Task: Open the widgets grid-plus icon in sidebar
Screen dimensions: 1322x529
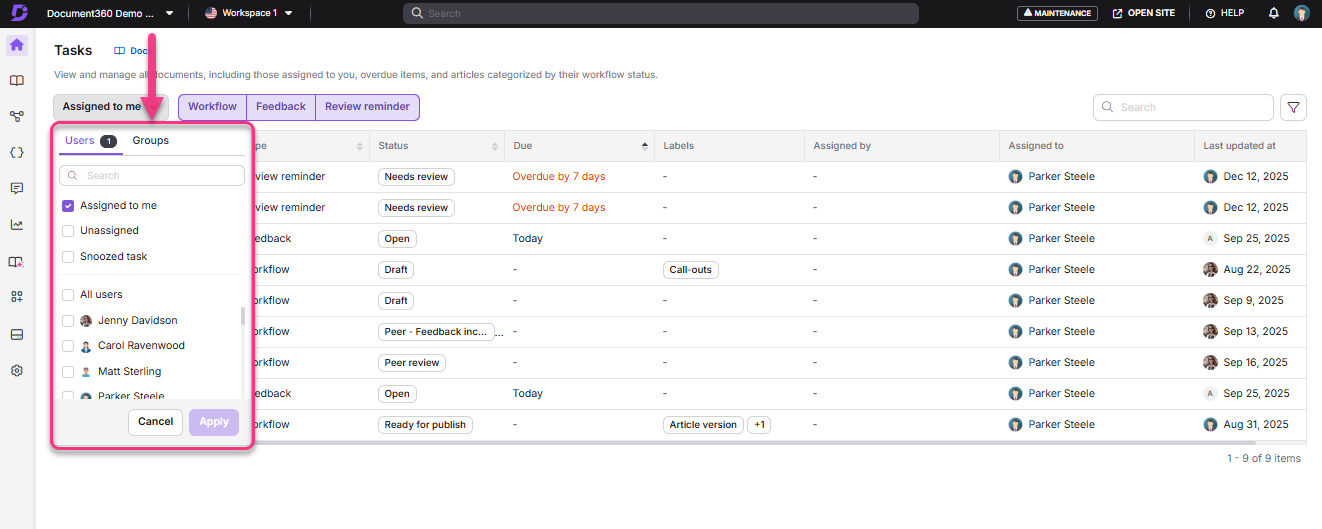Action: pos(17,297)
